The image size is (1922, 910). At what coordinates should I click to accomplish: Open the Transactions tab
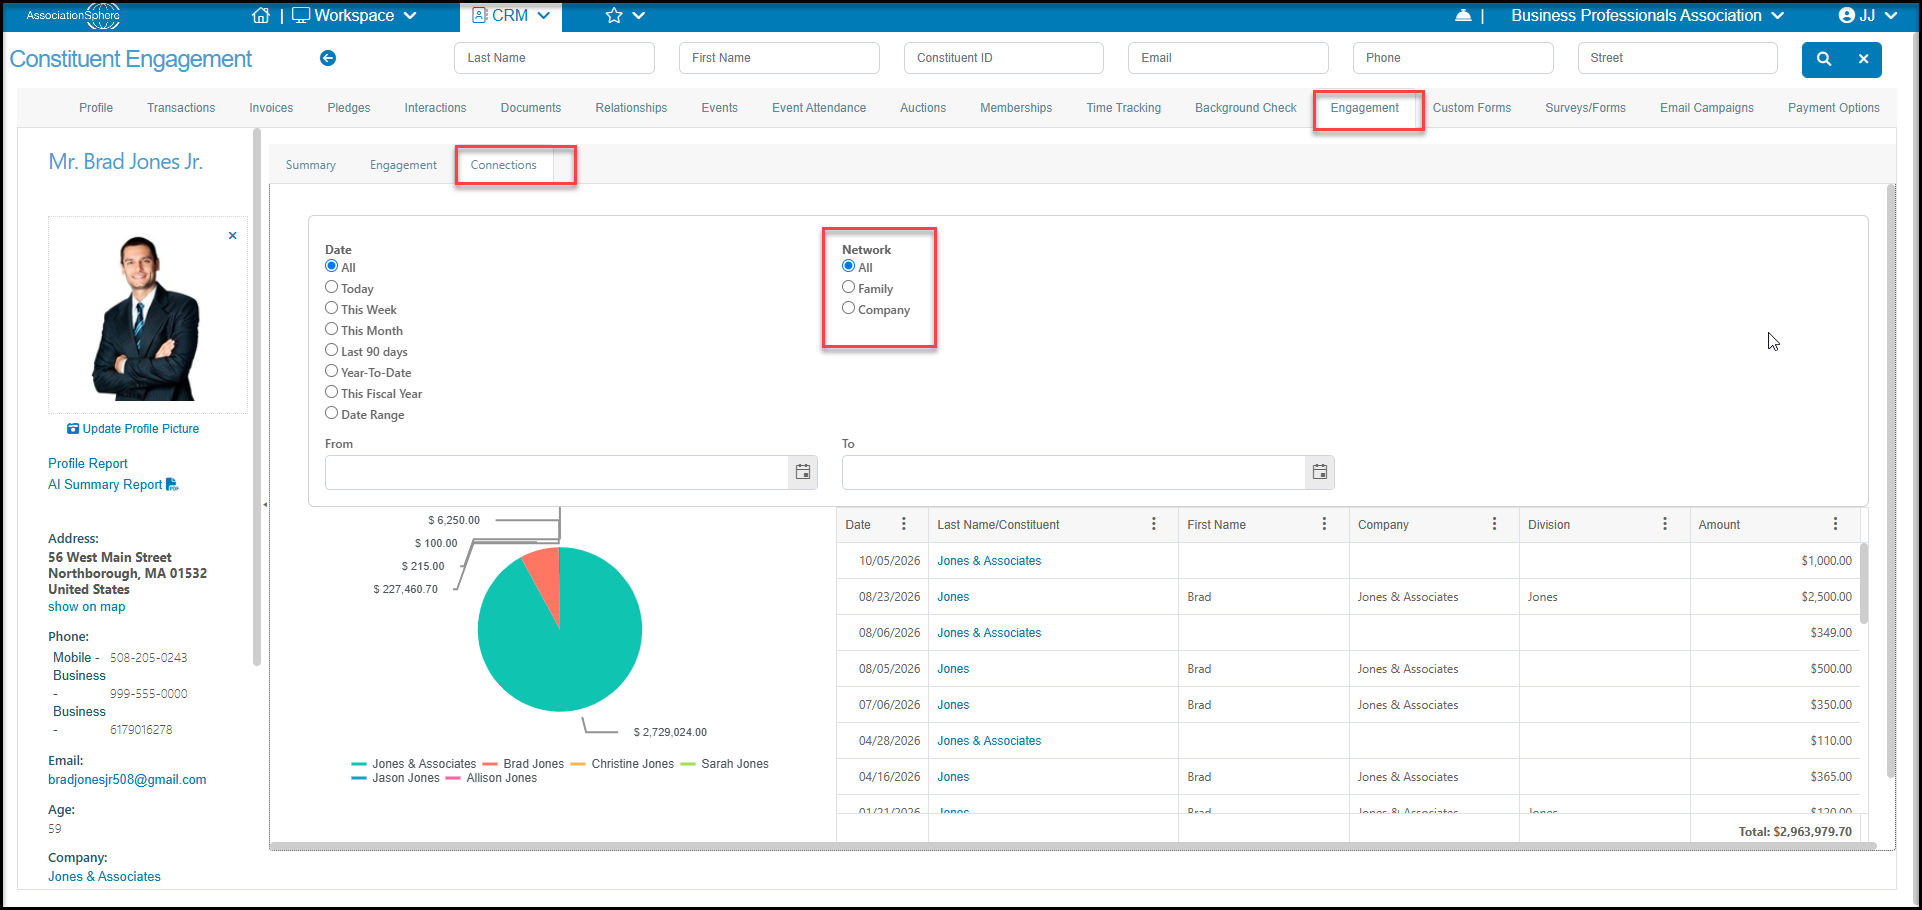pyautogui.click(x=181, y=108)
